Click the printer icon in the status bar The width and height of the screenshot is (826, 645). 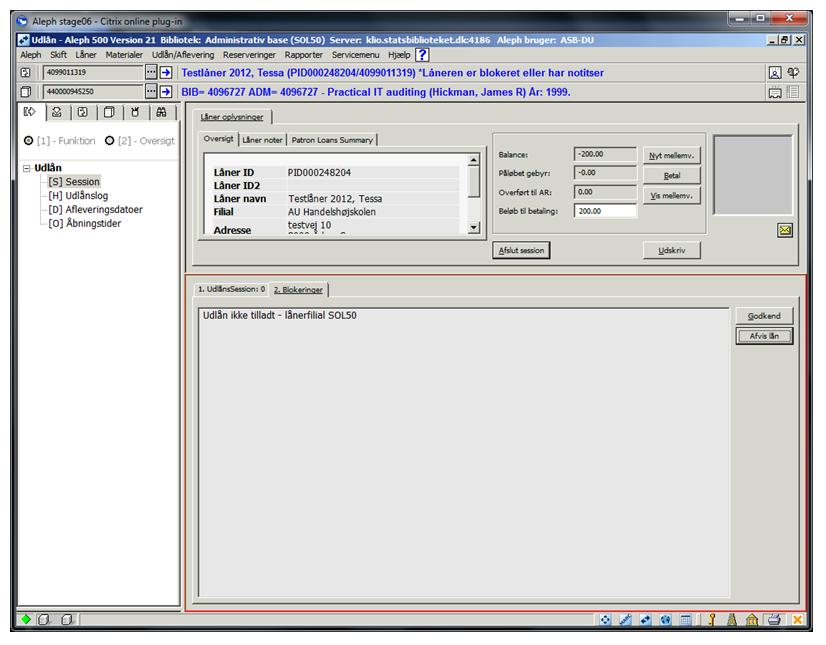click(x=774, y=621)
